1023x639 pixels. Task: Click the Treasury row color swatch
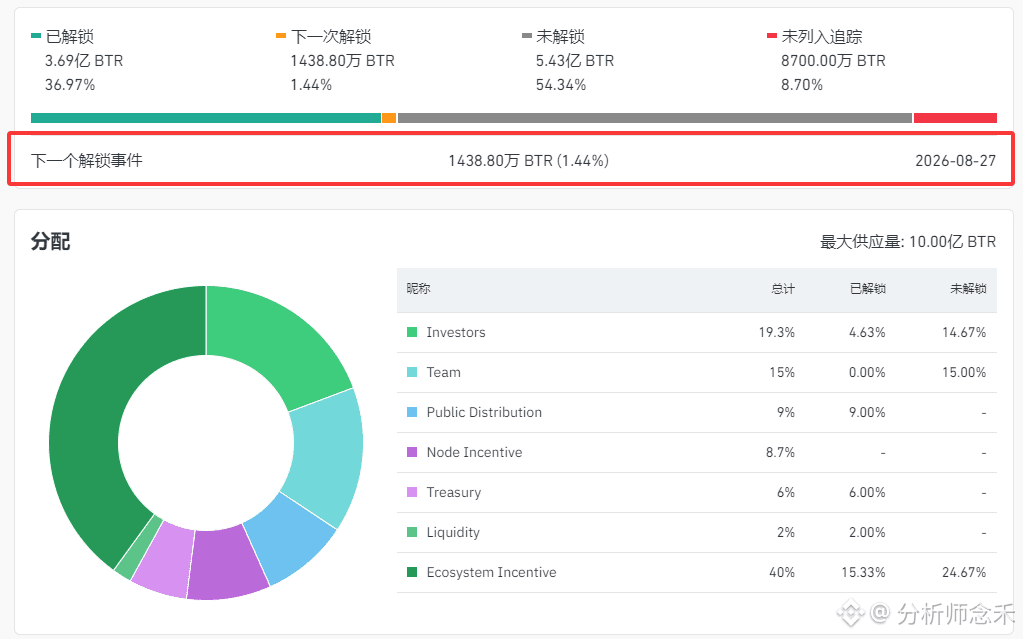(x=412, y=492)
